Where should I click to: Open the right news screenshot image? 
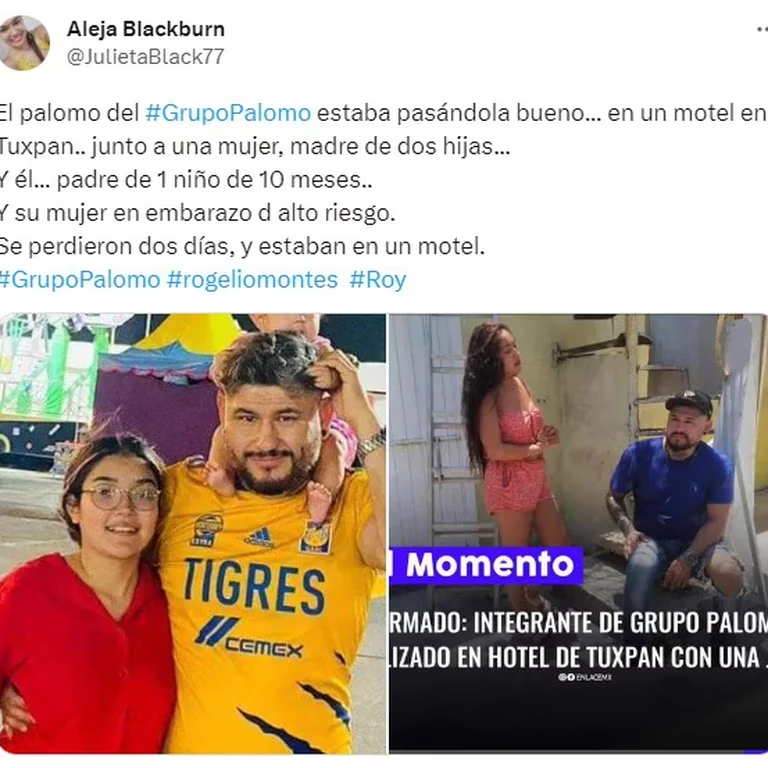(x=577, y=533)
